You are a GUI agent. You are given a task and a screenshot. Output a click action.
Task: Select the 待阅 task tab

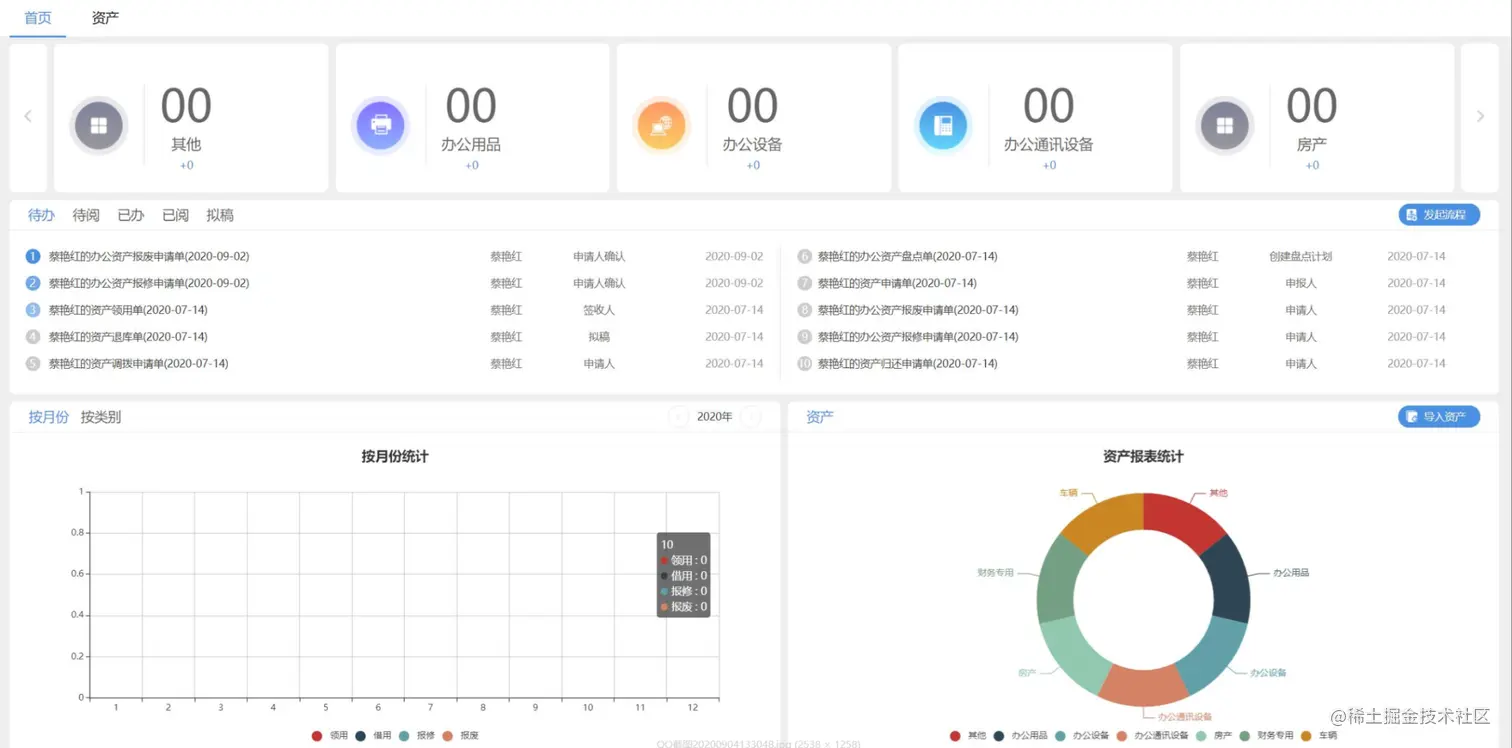point(86,215)
